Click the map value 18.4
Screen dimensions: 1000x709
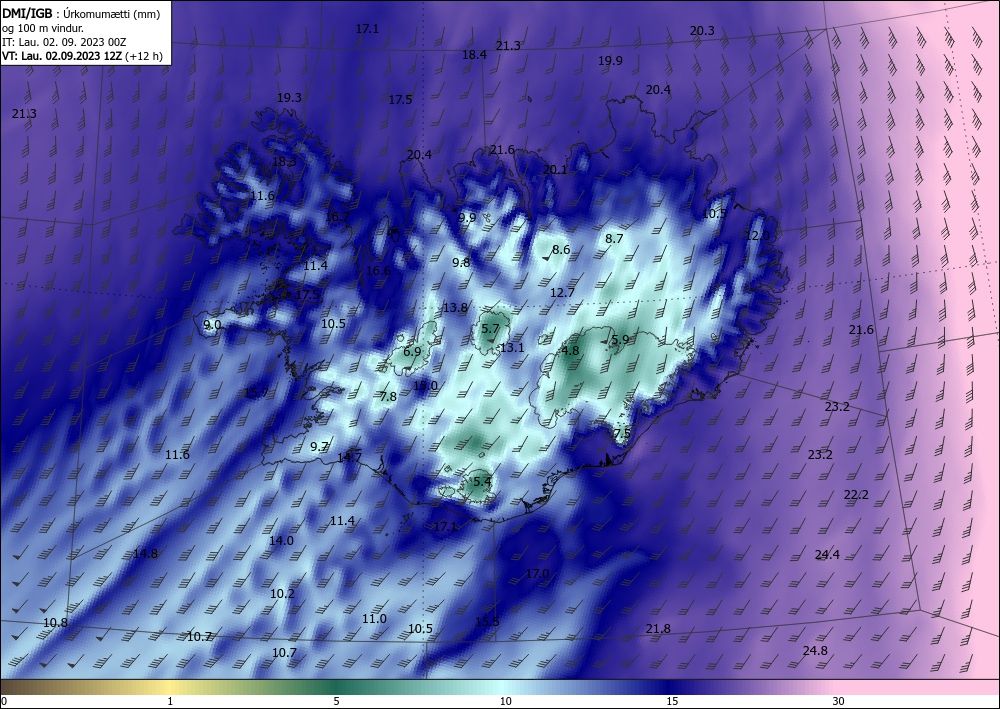[474, 55]
